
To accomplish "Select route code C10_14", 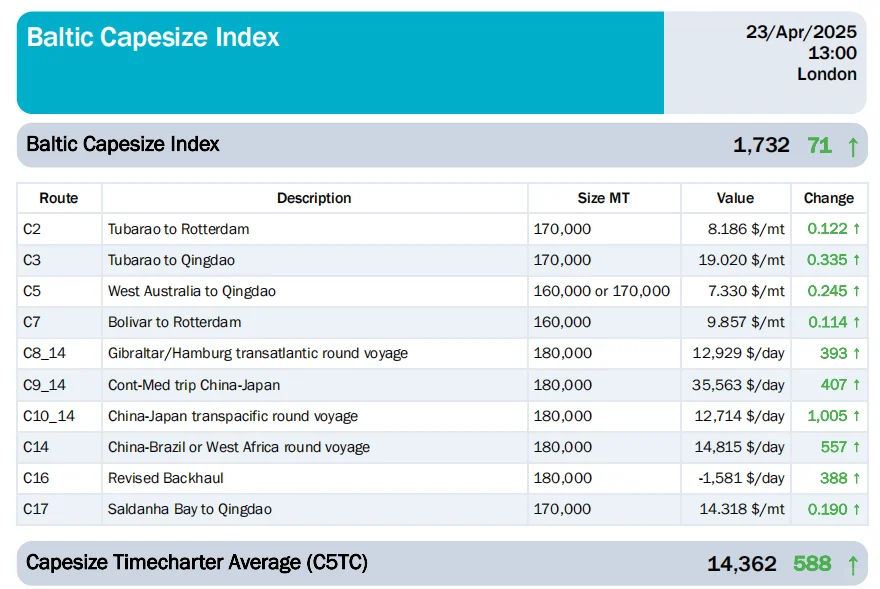I will (x=49, y=416).
